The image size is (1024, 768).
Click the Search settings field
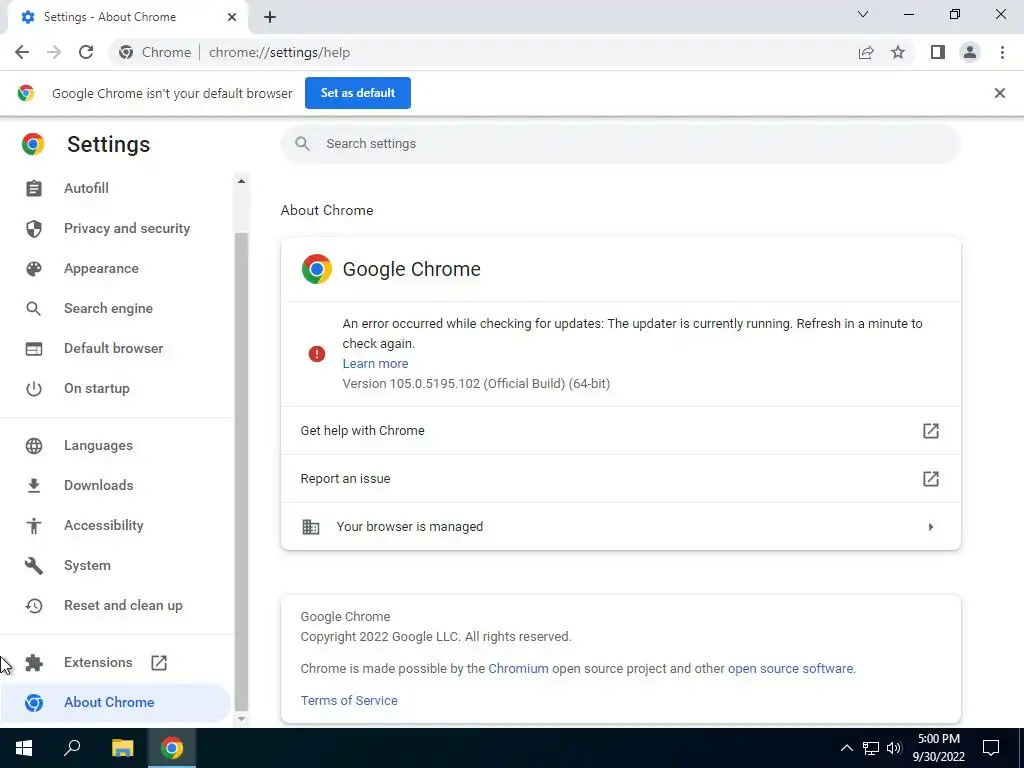click(x=620, y=144)
